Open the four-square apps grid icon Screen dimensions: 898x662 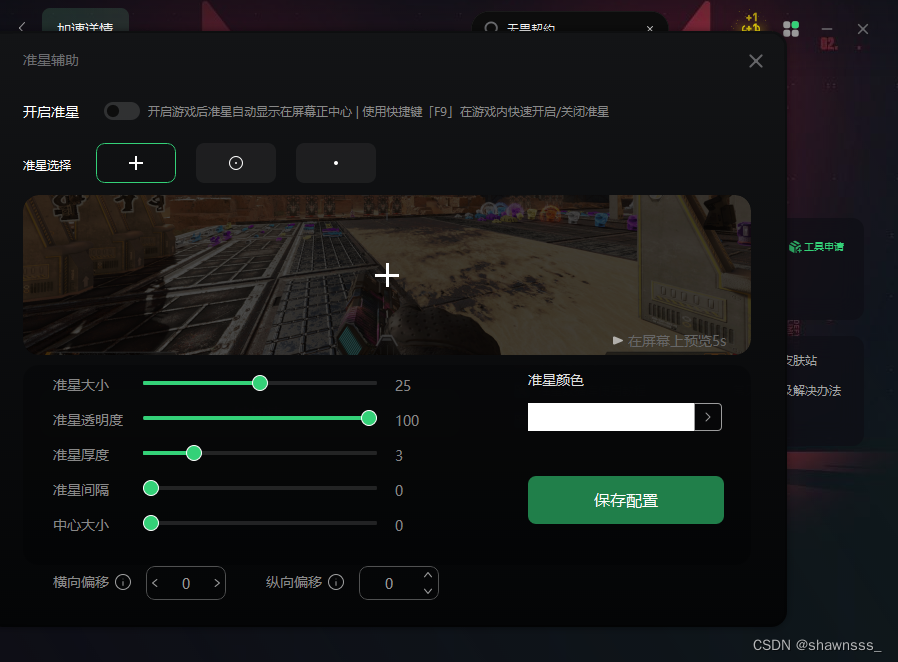point(791,29)
